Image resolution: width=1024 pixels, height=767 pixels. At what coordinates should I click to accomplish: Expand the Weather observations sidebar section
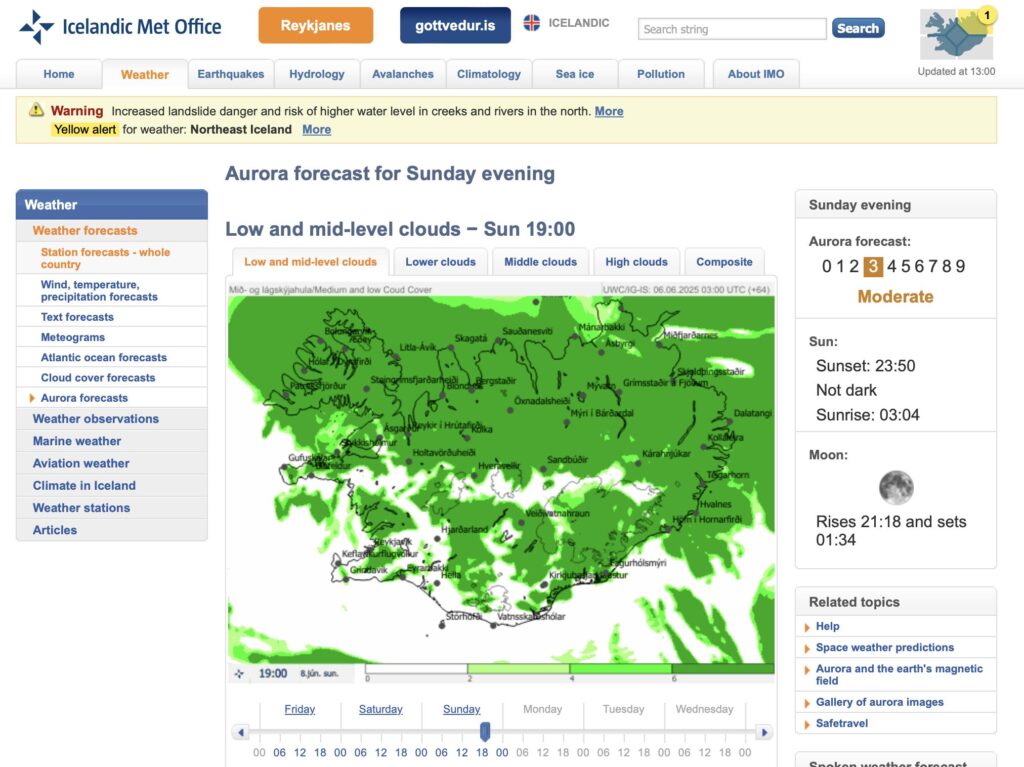tap(95, 419)
